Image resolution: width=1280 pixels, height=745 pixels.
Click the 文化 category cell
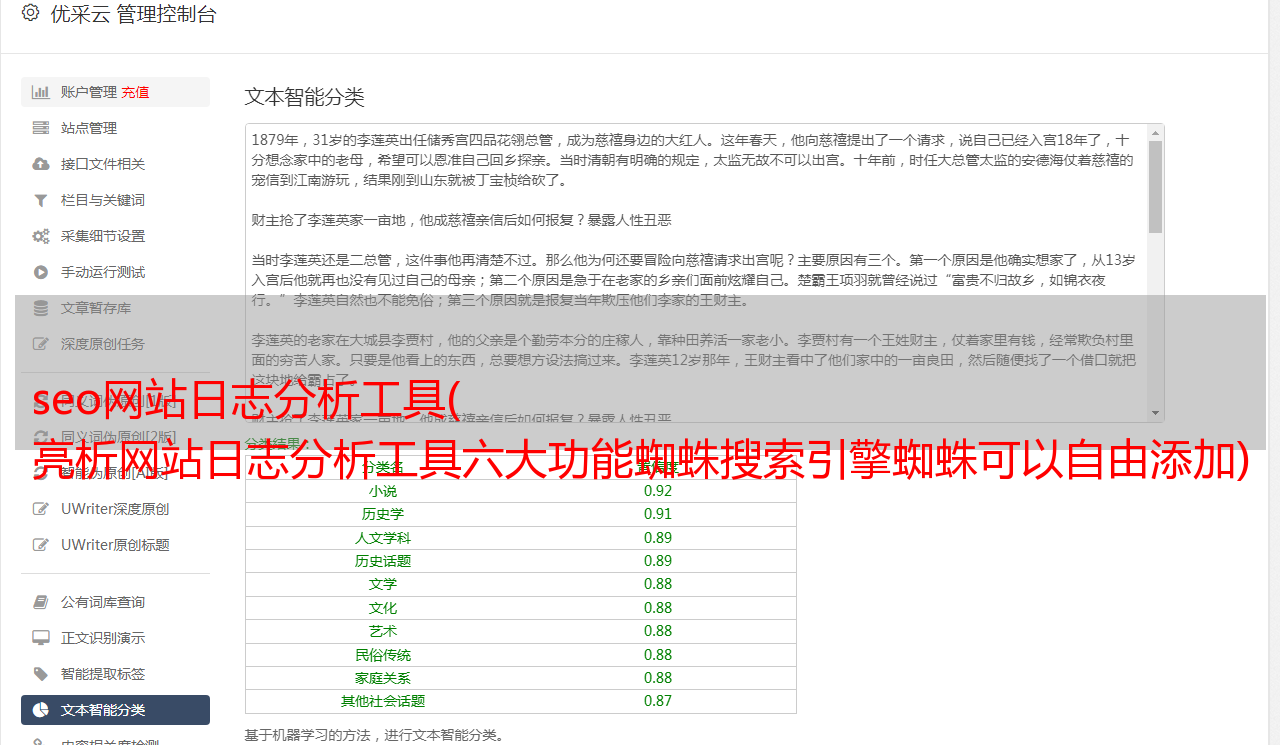383,608
